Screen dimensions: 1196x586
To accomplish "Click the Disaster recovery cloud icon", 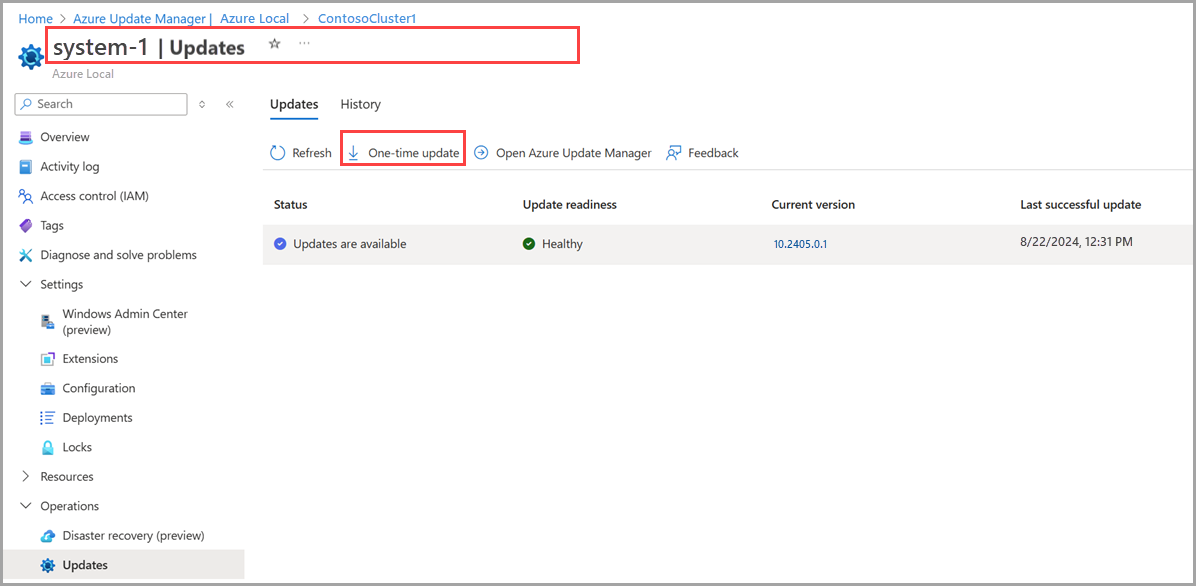I will [x=48, y=536].
